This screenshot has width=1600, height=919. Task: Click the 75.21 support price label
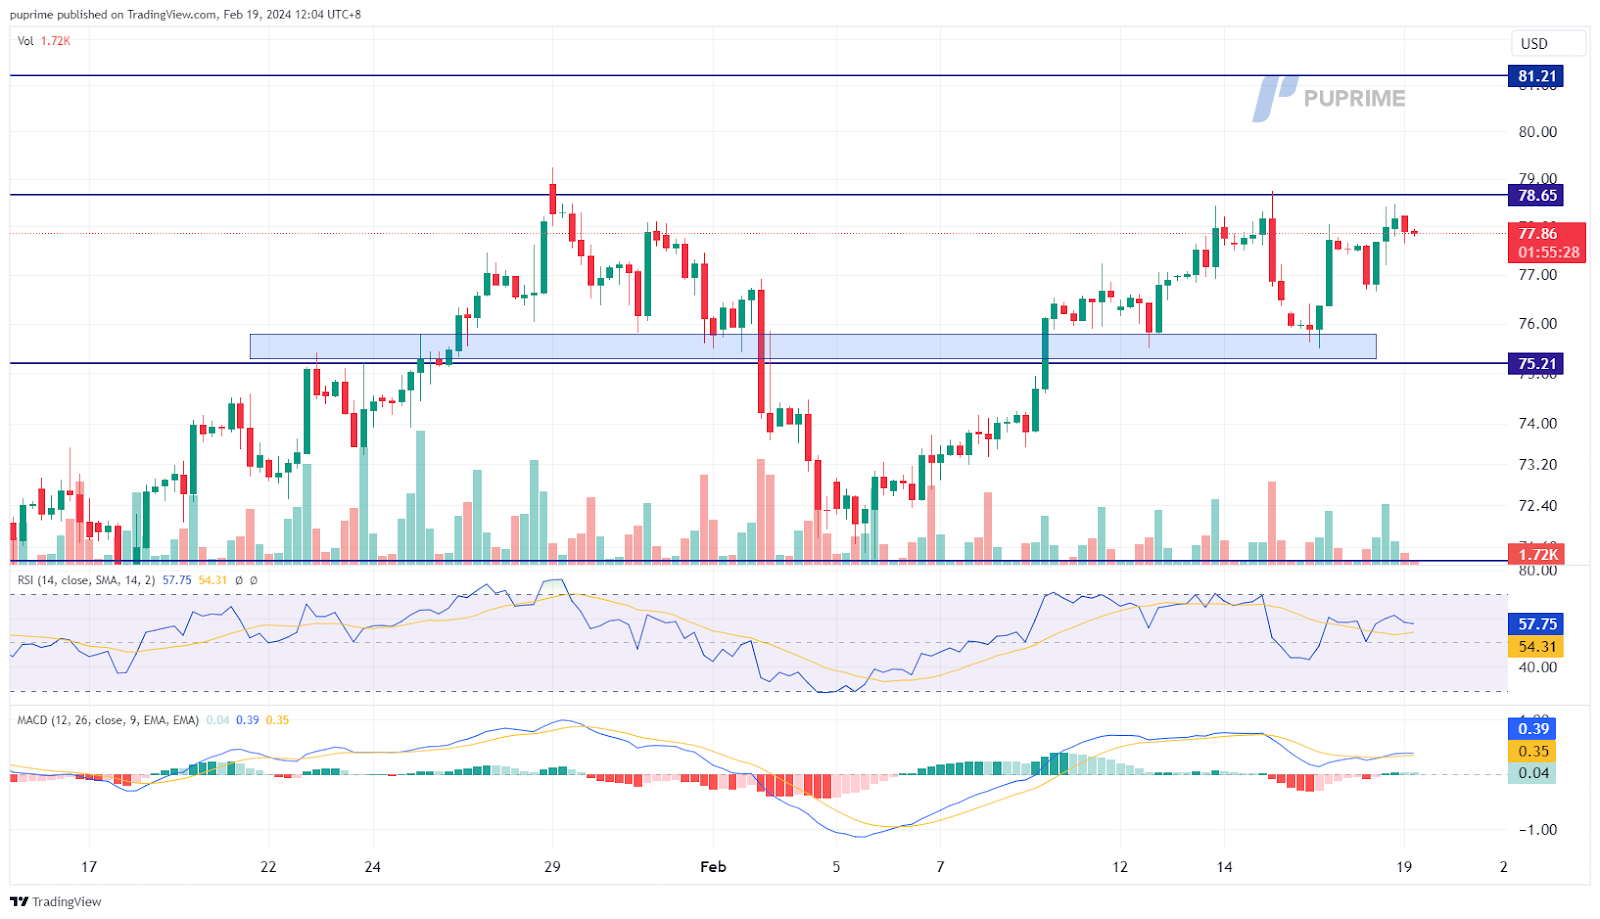pyautogui.click(x=1536, y=363)
